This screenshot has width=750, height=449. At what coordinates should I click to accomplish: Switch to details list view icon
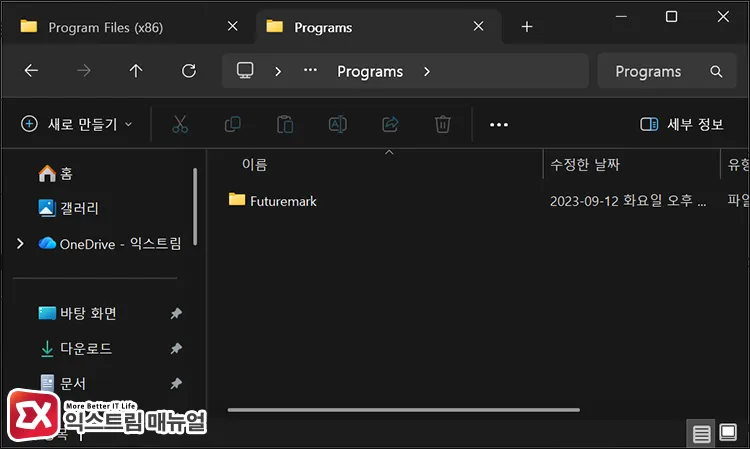[701, 434]
